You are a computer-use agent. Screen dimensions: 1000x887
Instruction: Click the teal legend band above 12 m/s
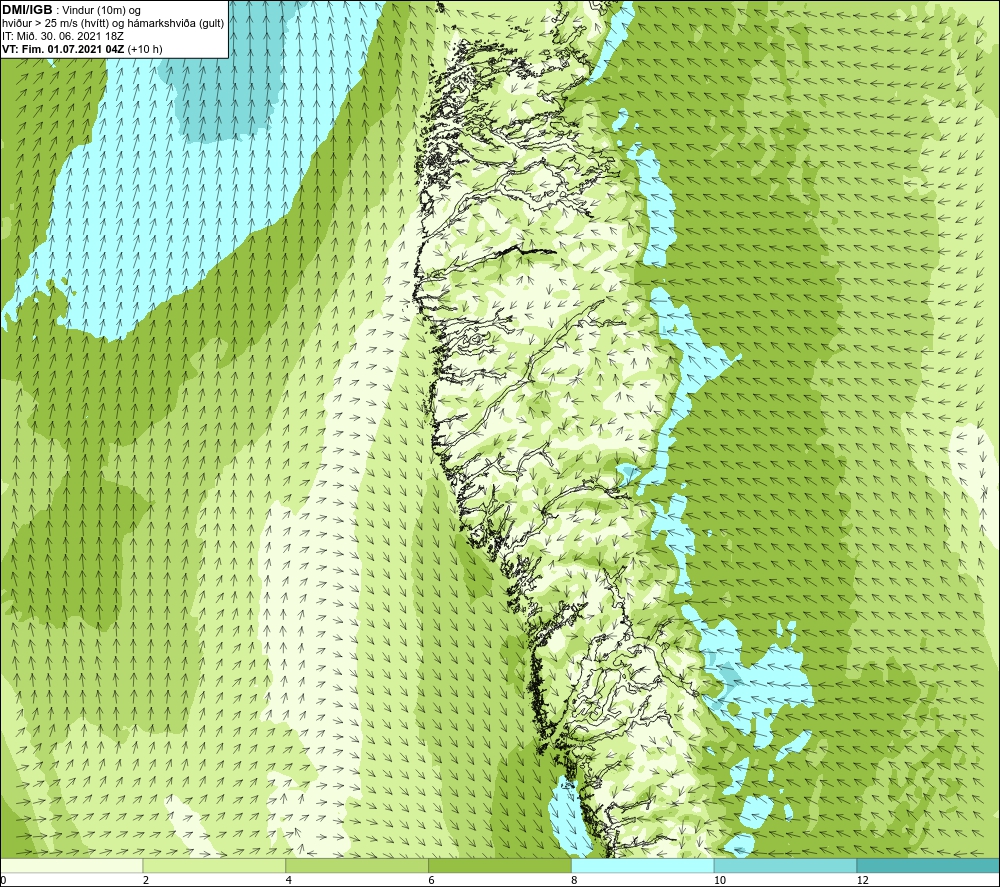point(929,865)
